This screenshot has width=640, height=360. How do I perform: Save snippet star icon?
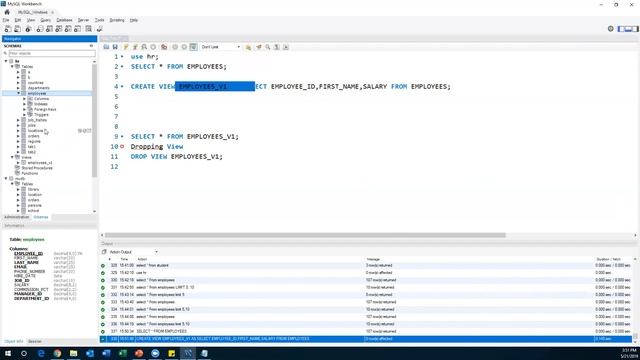248,47
